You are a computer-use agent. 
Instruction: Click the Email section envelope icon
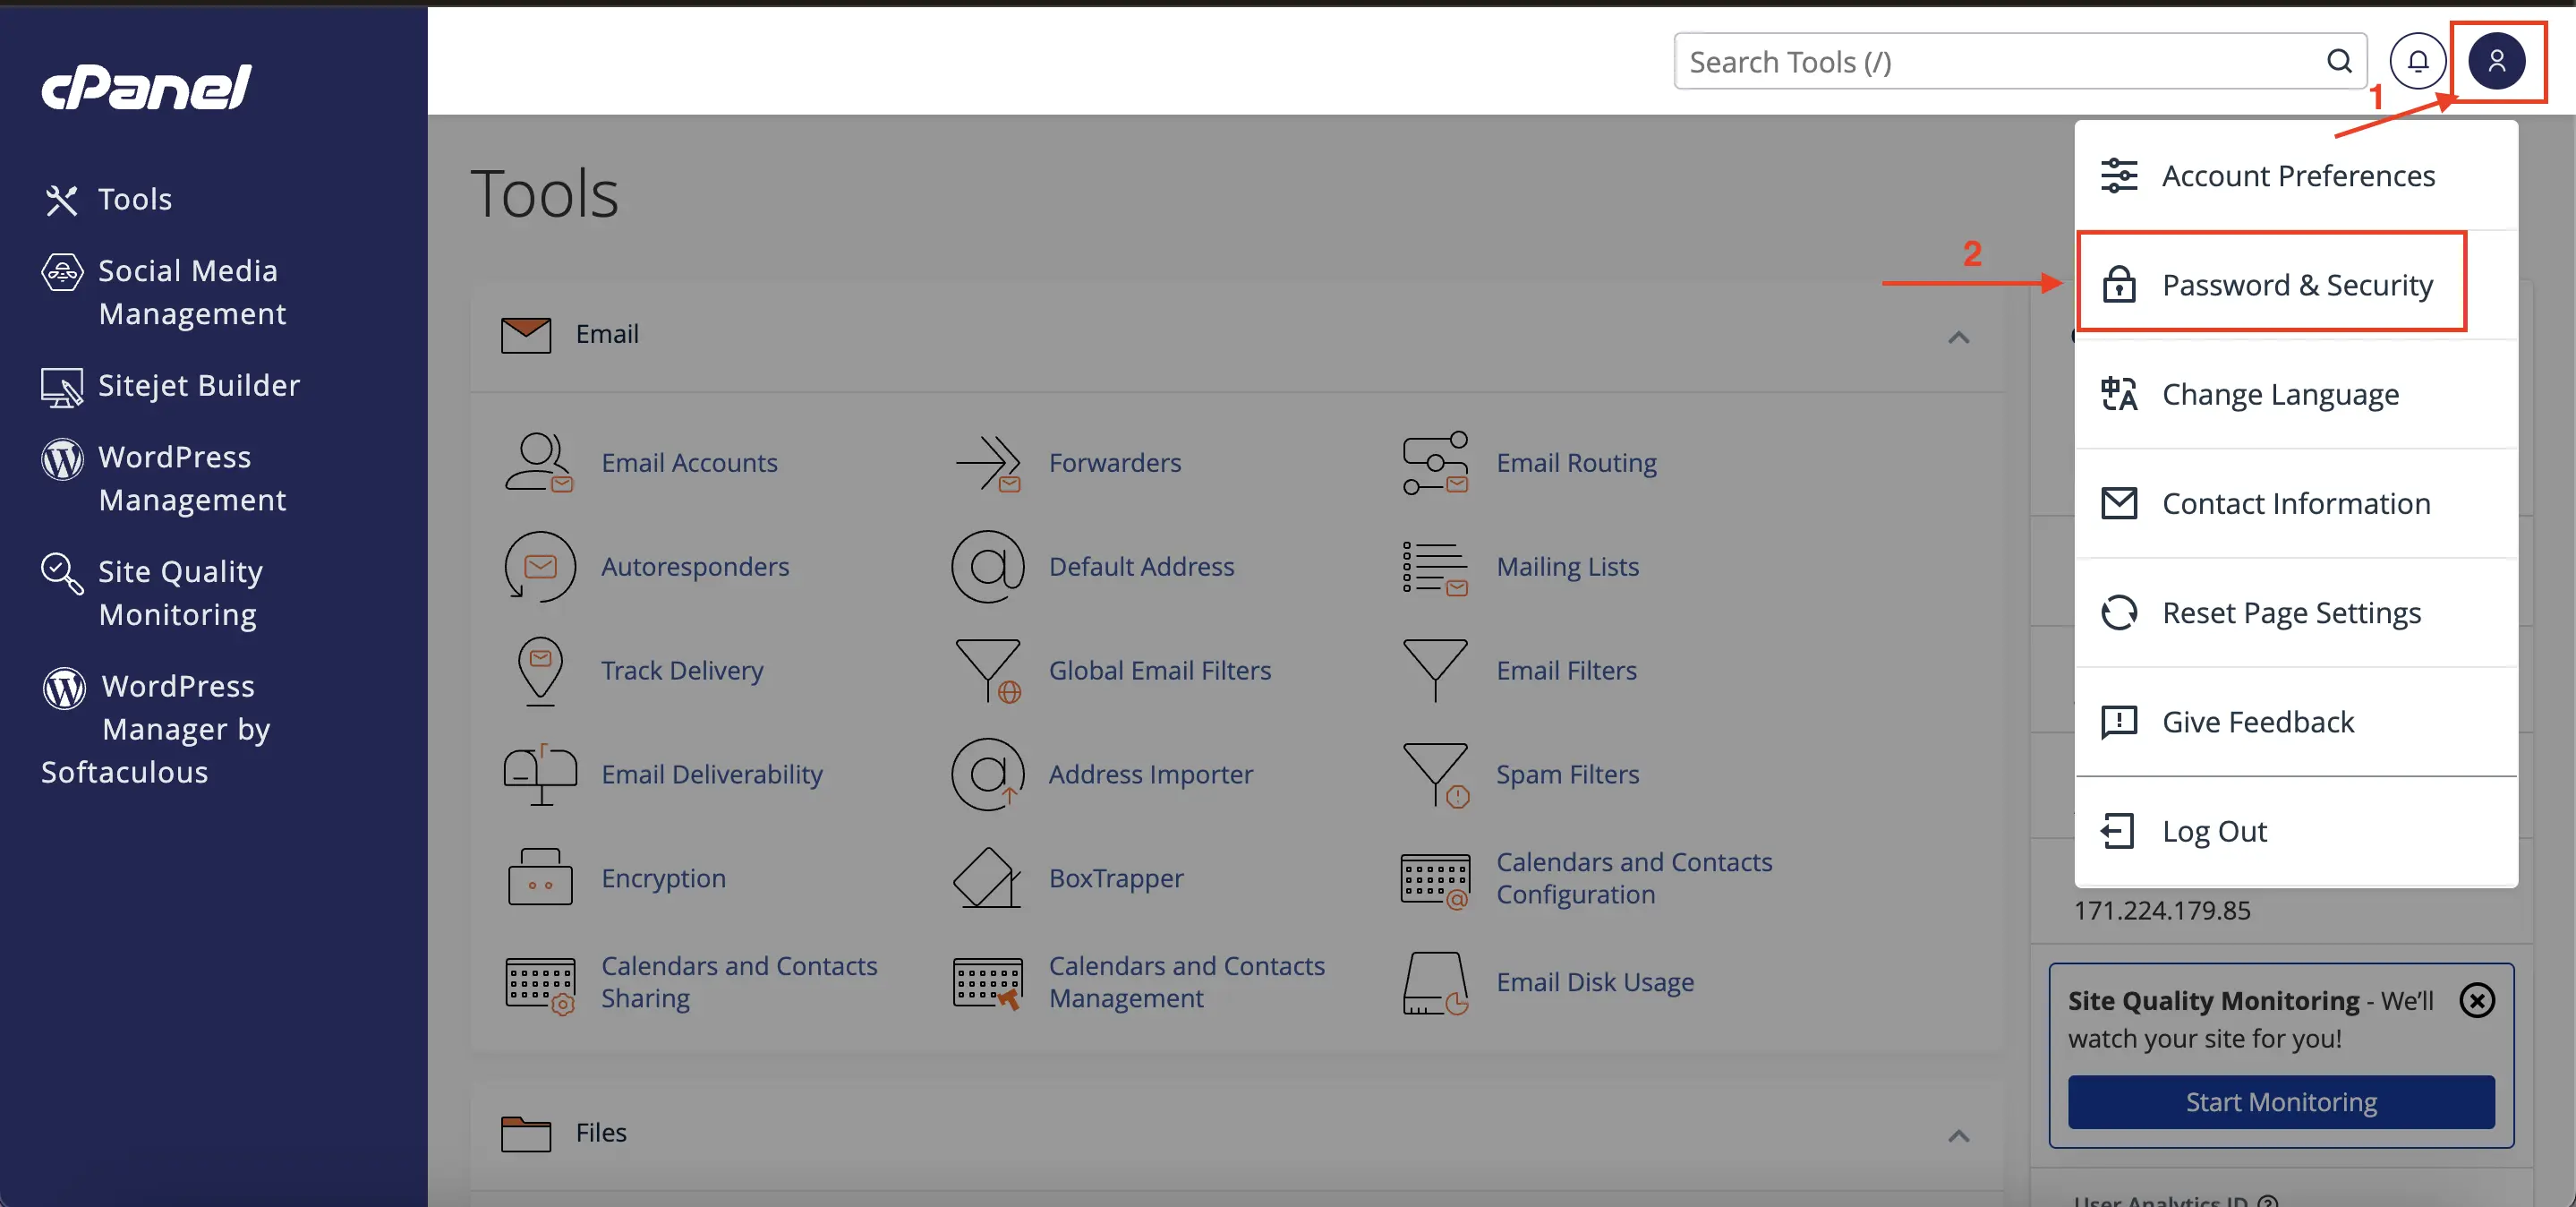[526, 335]
